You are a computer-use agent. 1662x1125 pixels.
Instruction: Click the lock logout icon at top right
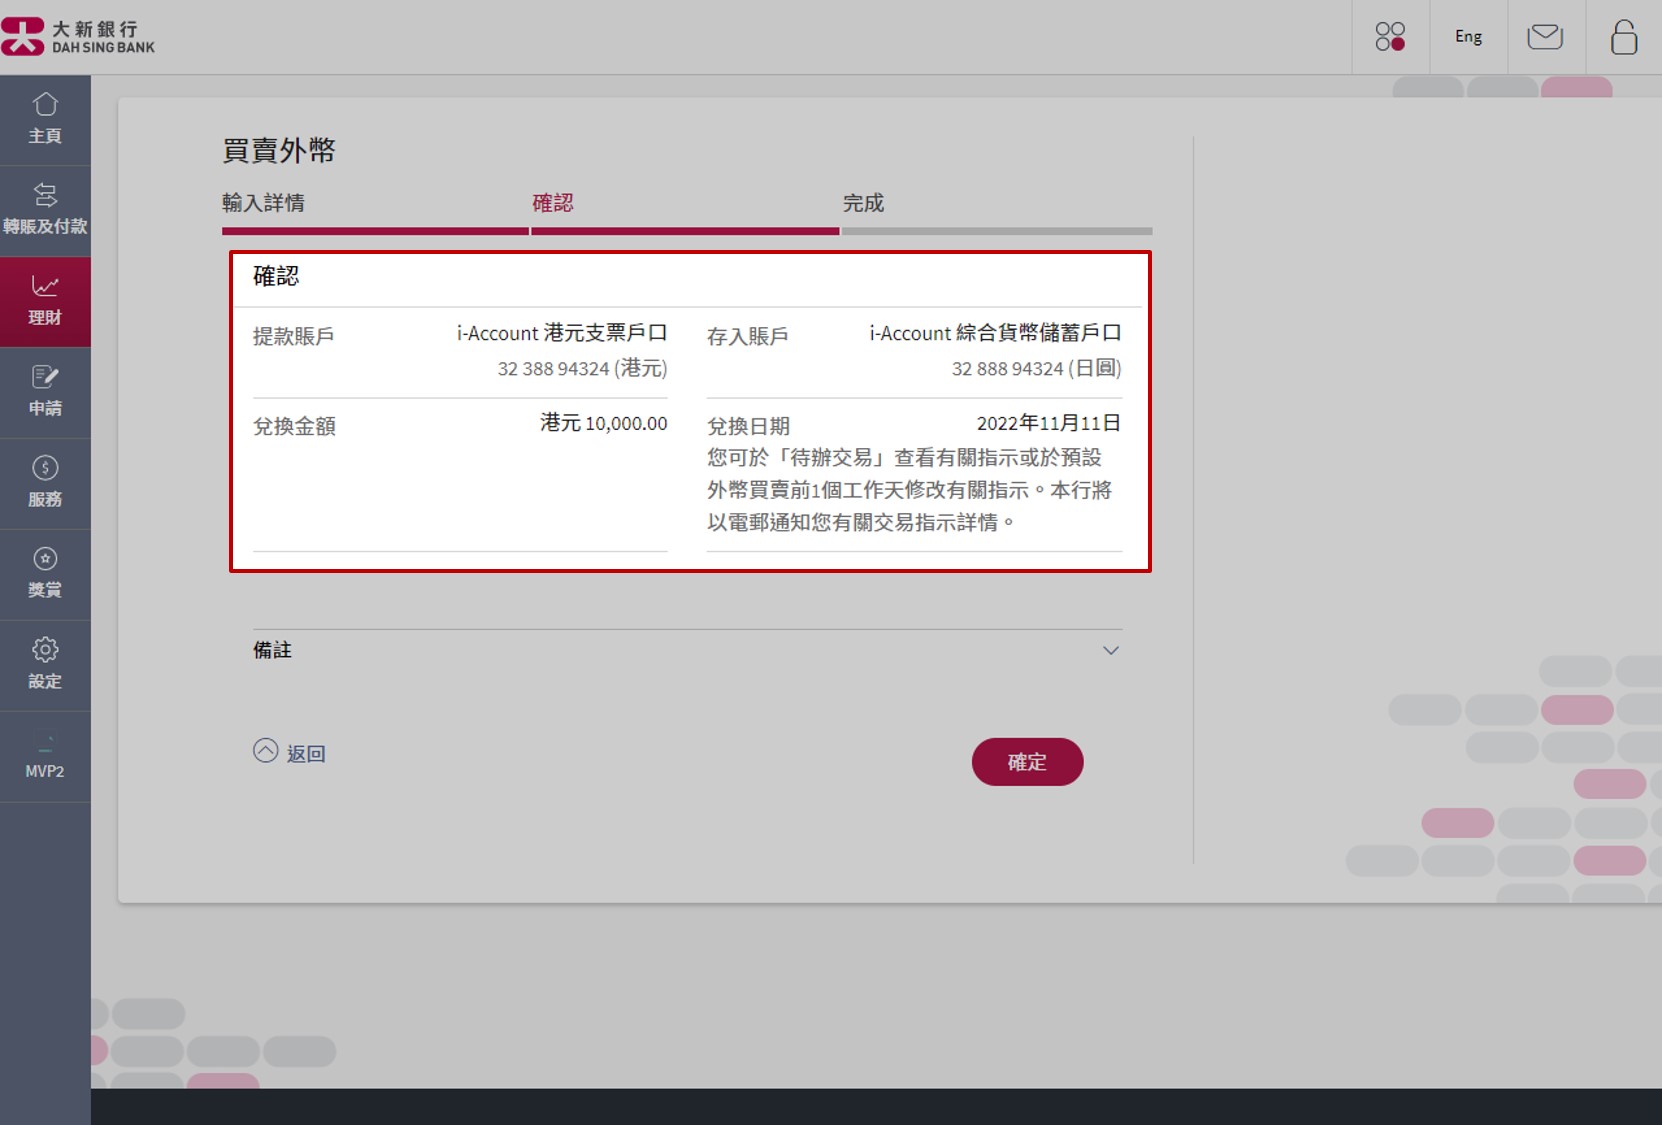click(x=1623, y=36)
